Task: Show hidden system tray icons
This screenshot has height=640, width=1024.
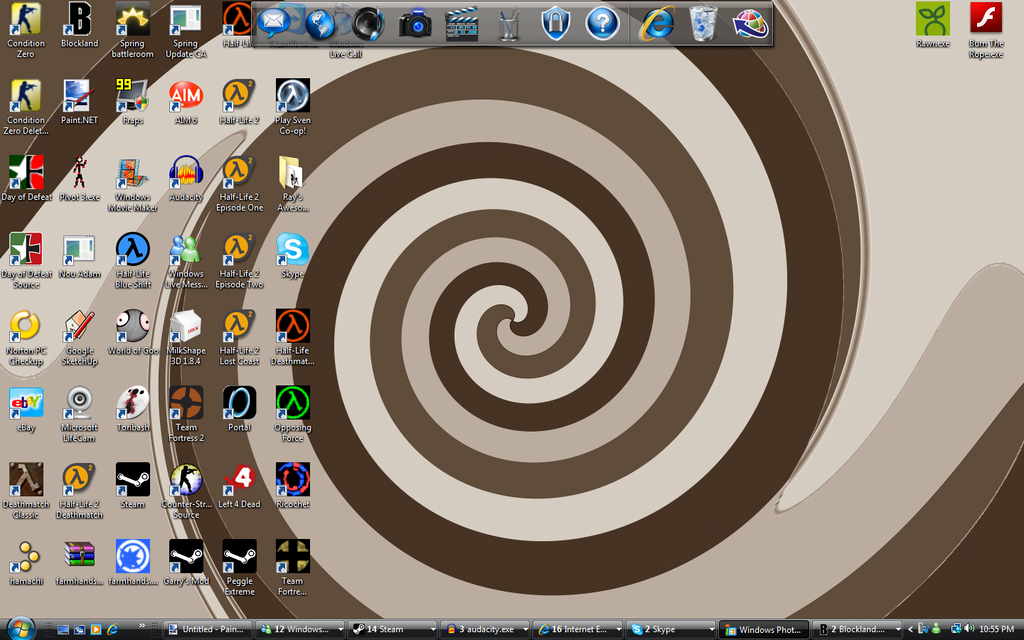Action: click(x=910, y=630)
